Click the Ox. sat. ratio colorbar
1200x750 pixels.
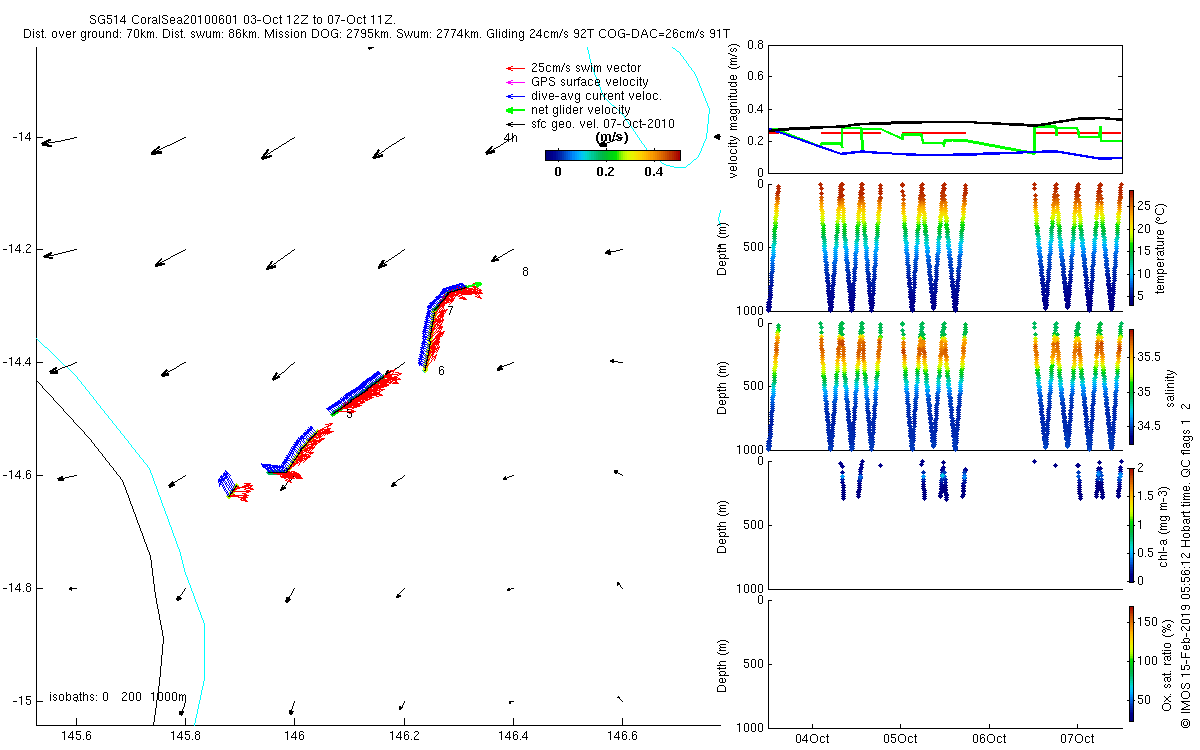(x=1131, y=663)
